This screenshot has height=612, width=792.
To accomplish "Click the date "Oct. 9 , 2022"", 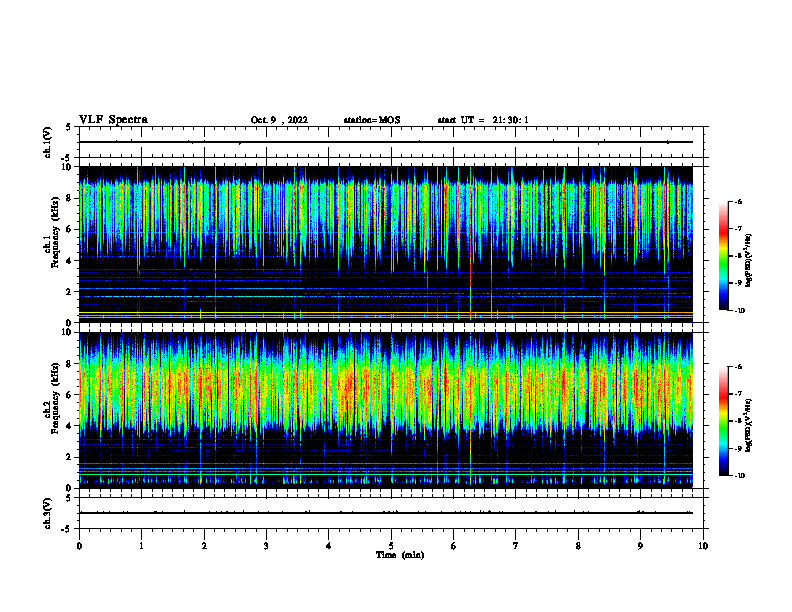I will point(279,120).
